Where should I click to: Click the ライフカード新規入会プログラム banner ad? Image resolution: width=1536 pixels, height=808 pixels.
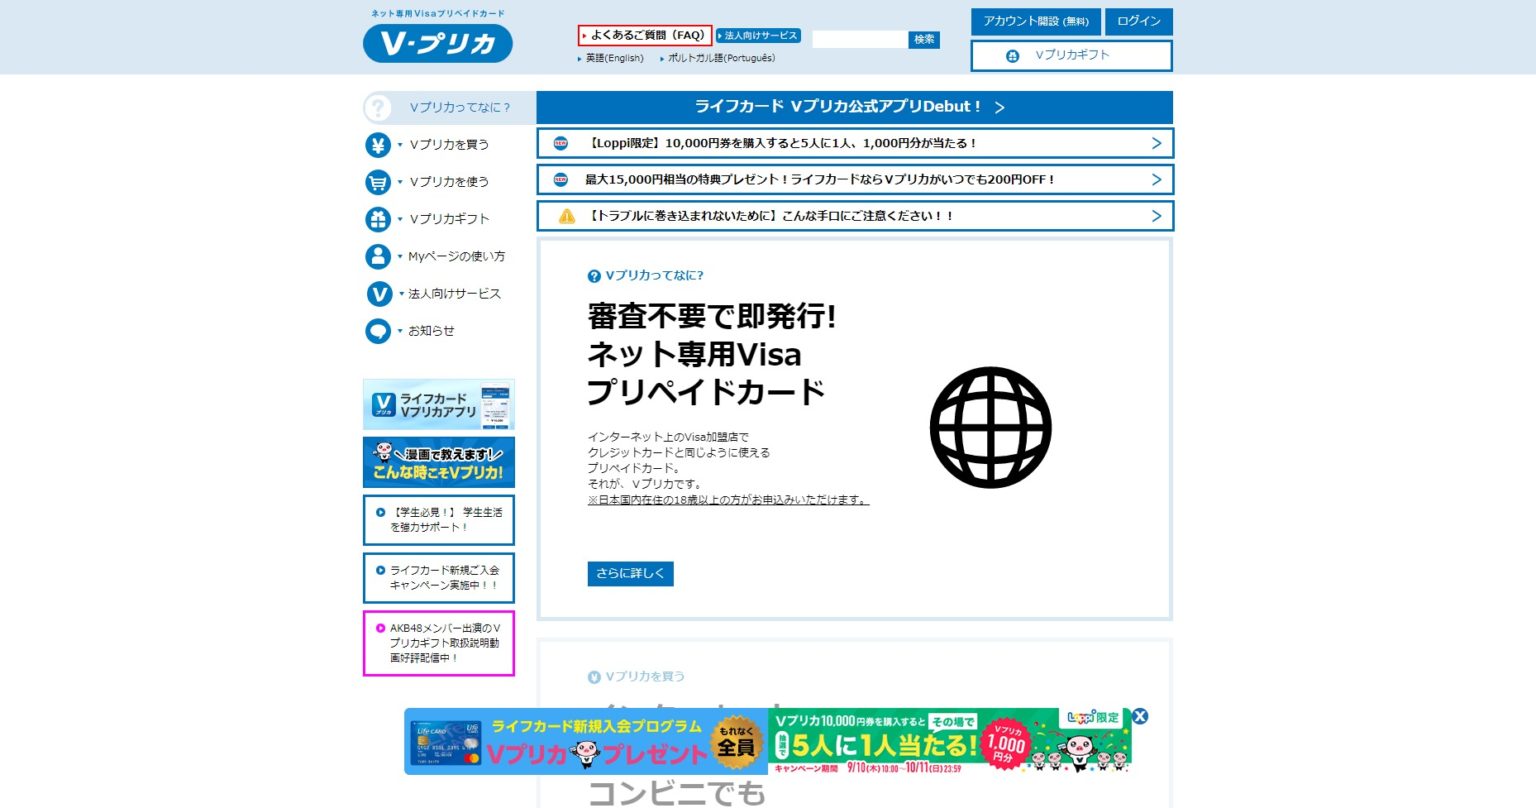pos(586,741)
